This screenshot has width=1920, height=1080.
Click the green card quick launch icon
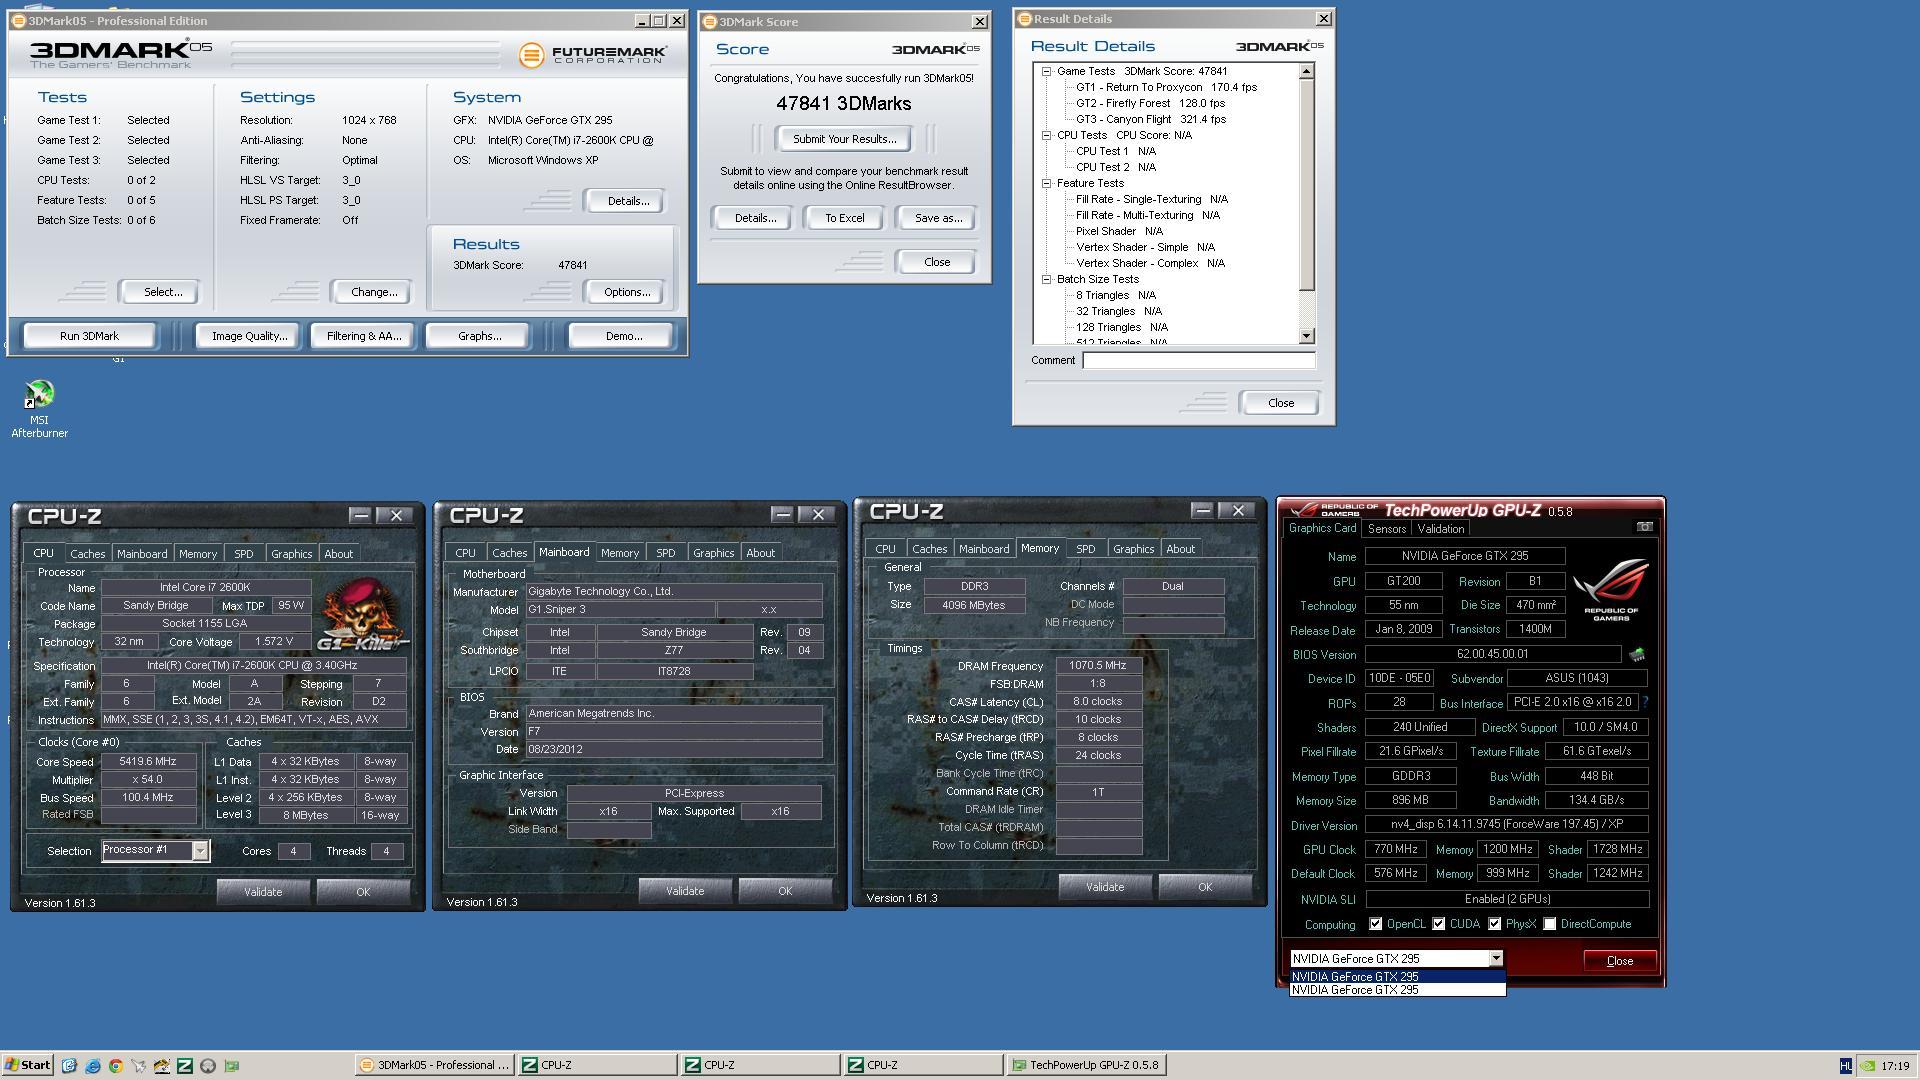click(x=231, y=1066)
